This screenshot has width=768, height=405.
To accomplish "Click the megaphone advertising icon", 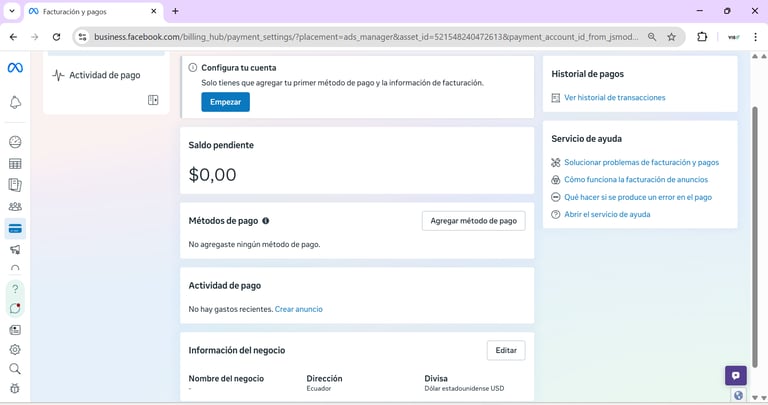I will [15, 250].
